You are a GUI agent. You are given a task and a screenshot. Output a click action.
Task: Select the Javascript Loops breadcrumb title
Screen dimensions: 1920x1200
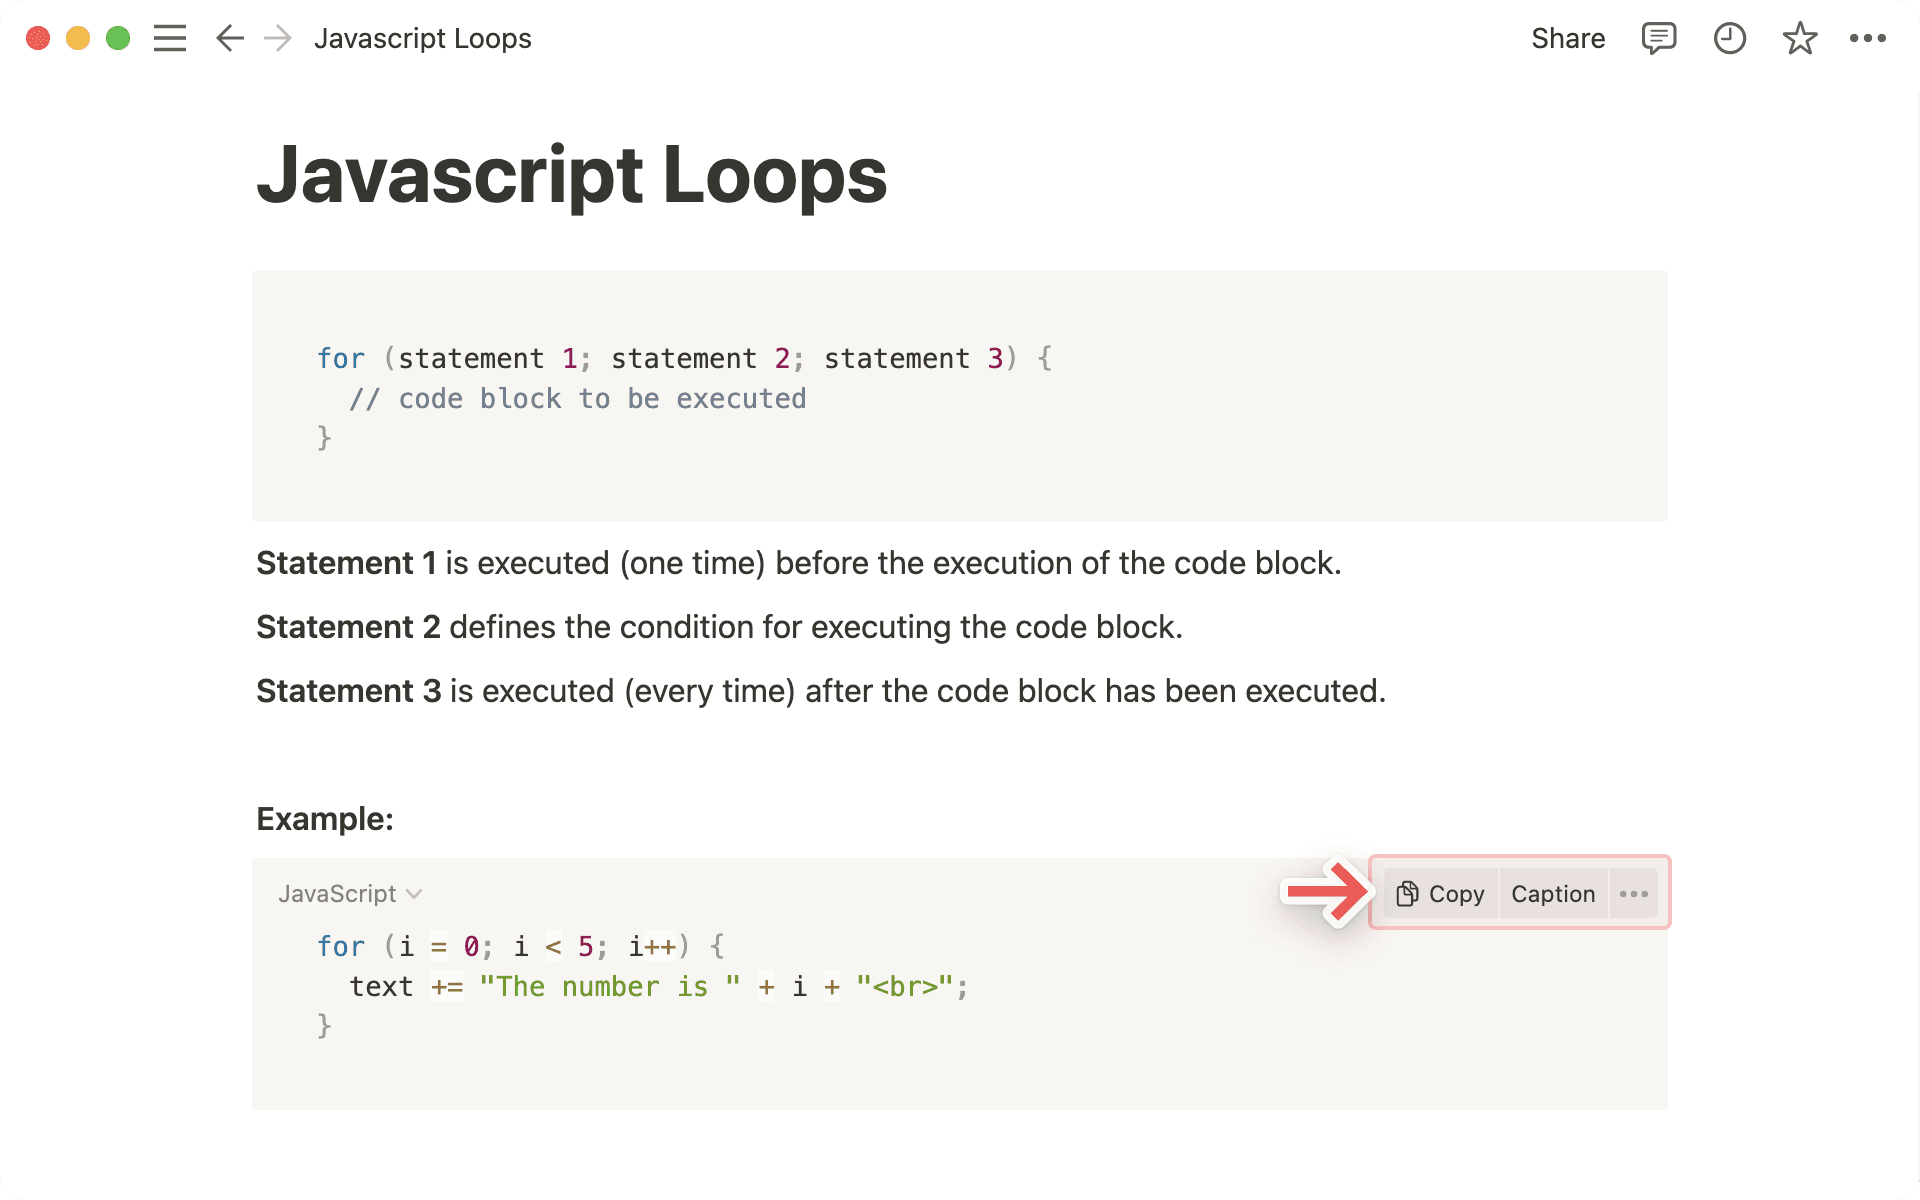pyautogui.click(x=423, y=38)
